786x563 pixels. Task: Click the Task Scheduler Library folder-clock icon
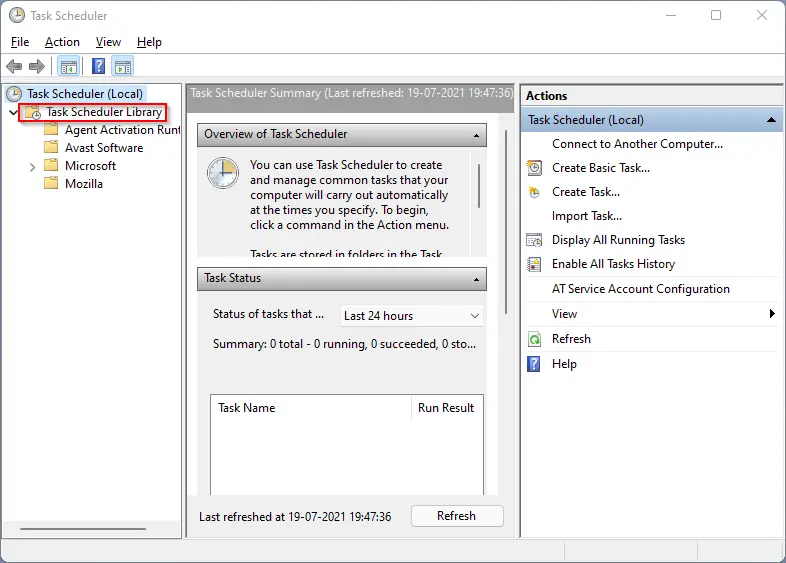(x=33, y=112)
